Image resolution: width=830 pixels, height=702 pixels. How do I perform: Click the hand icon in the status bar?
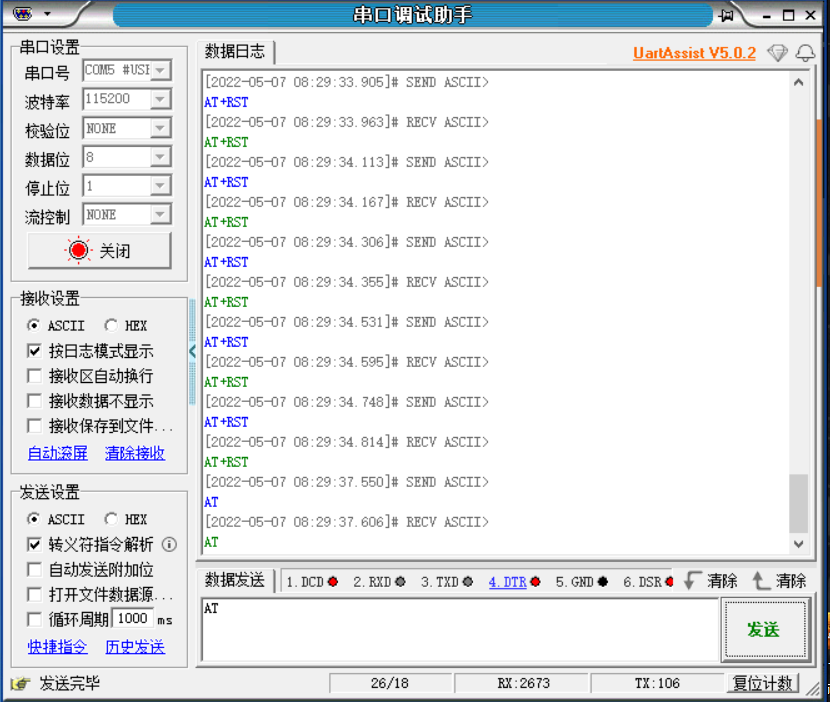pos(20,683)
